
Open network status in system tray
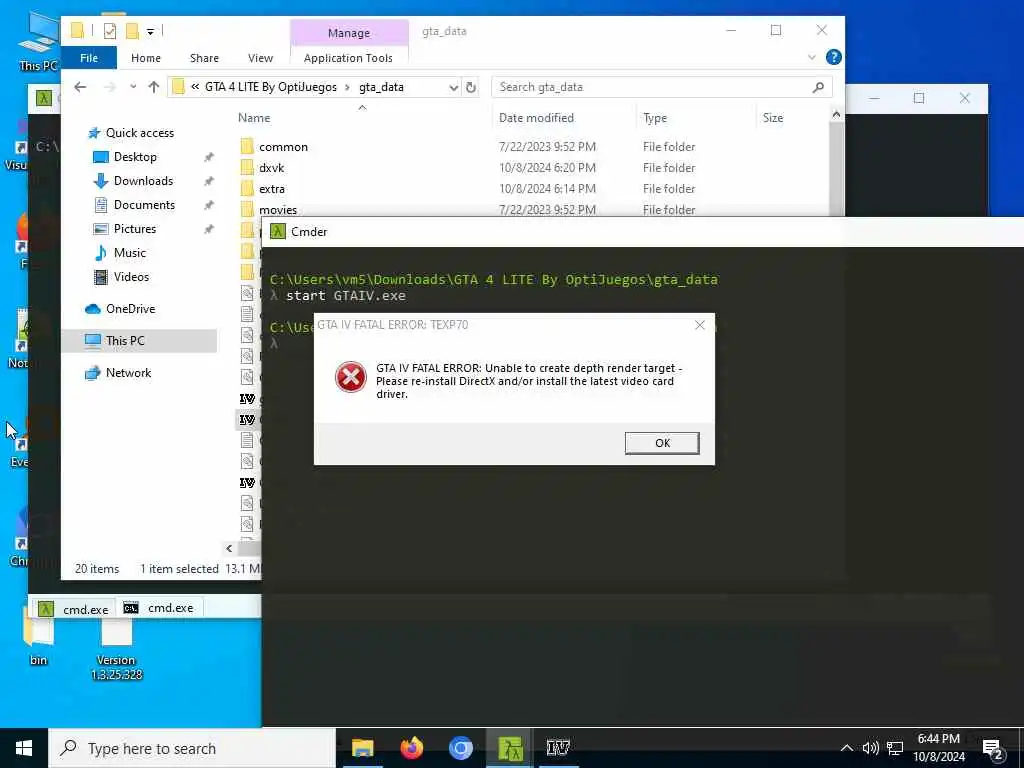(895, 748)
